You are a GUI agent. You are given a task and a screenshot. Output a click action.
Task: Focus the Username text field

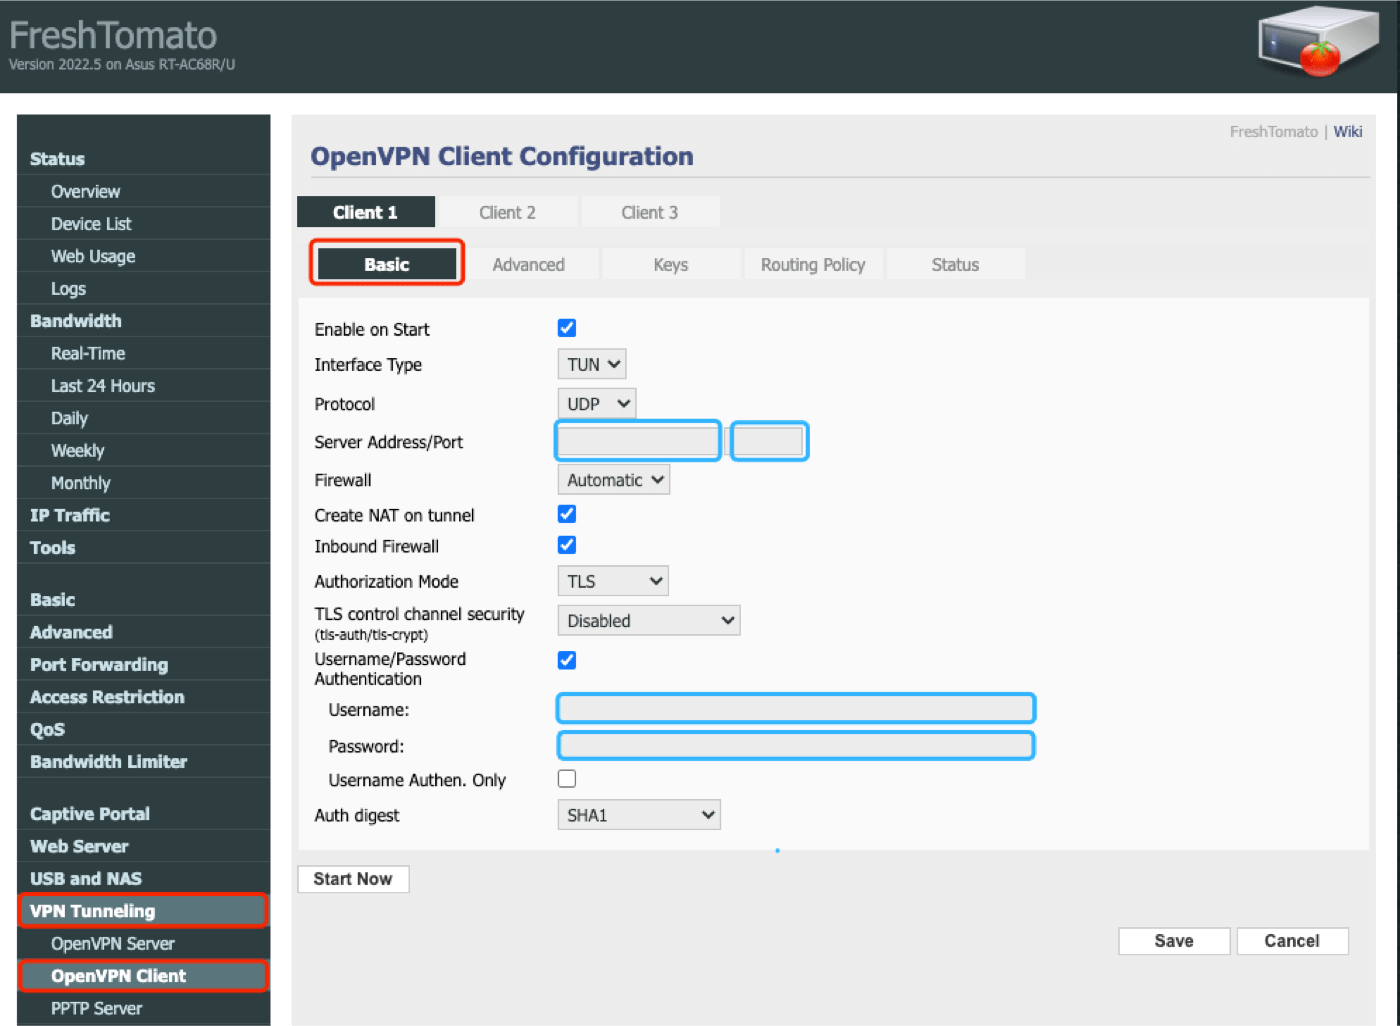click(795, 709)
